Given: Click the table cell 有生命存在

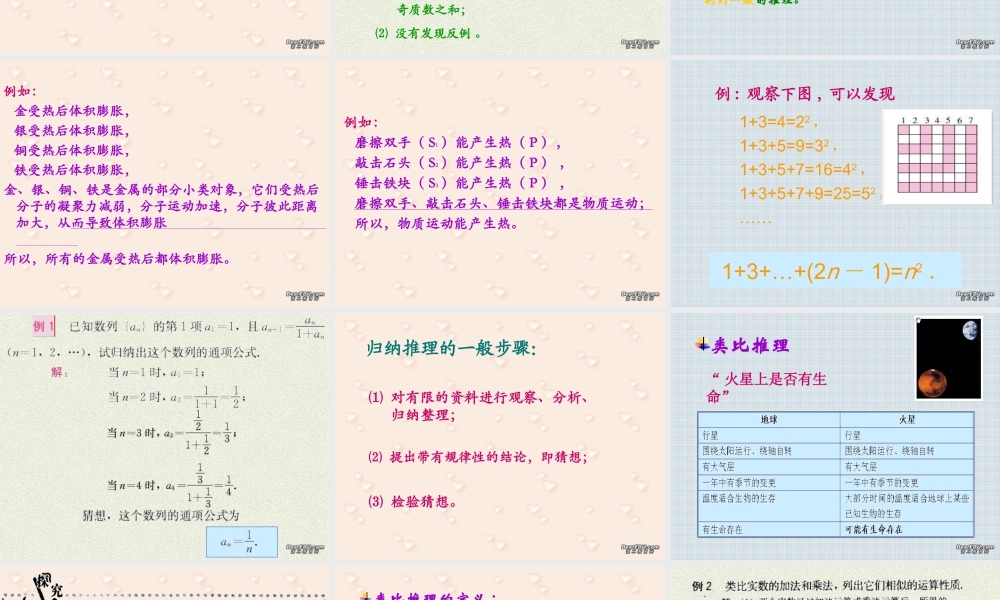Looking at the screenshot, I should point(769,529).
